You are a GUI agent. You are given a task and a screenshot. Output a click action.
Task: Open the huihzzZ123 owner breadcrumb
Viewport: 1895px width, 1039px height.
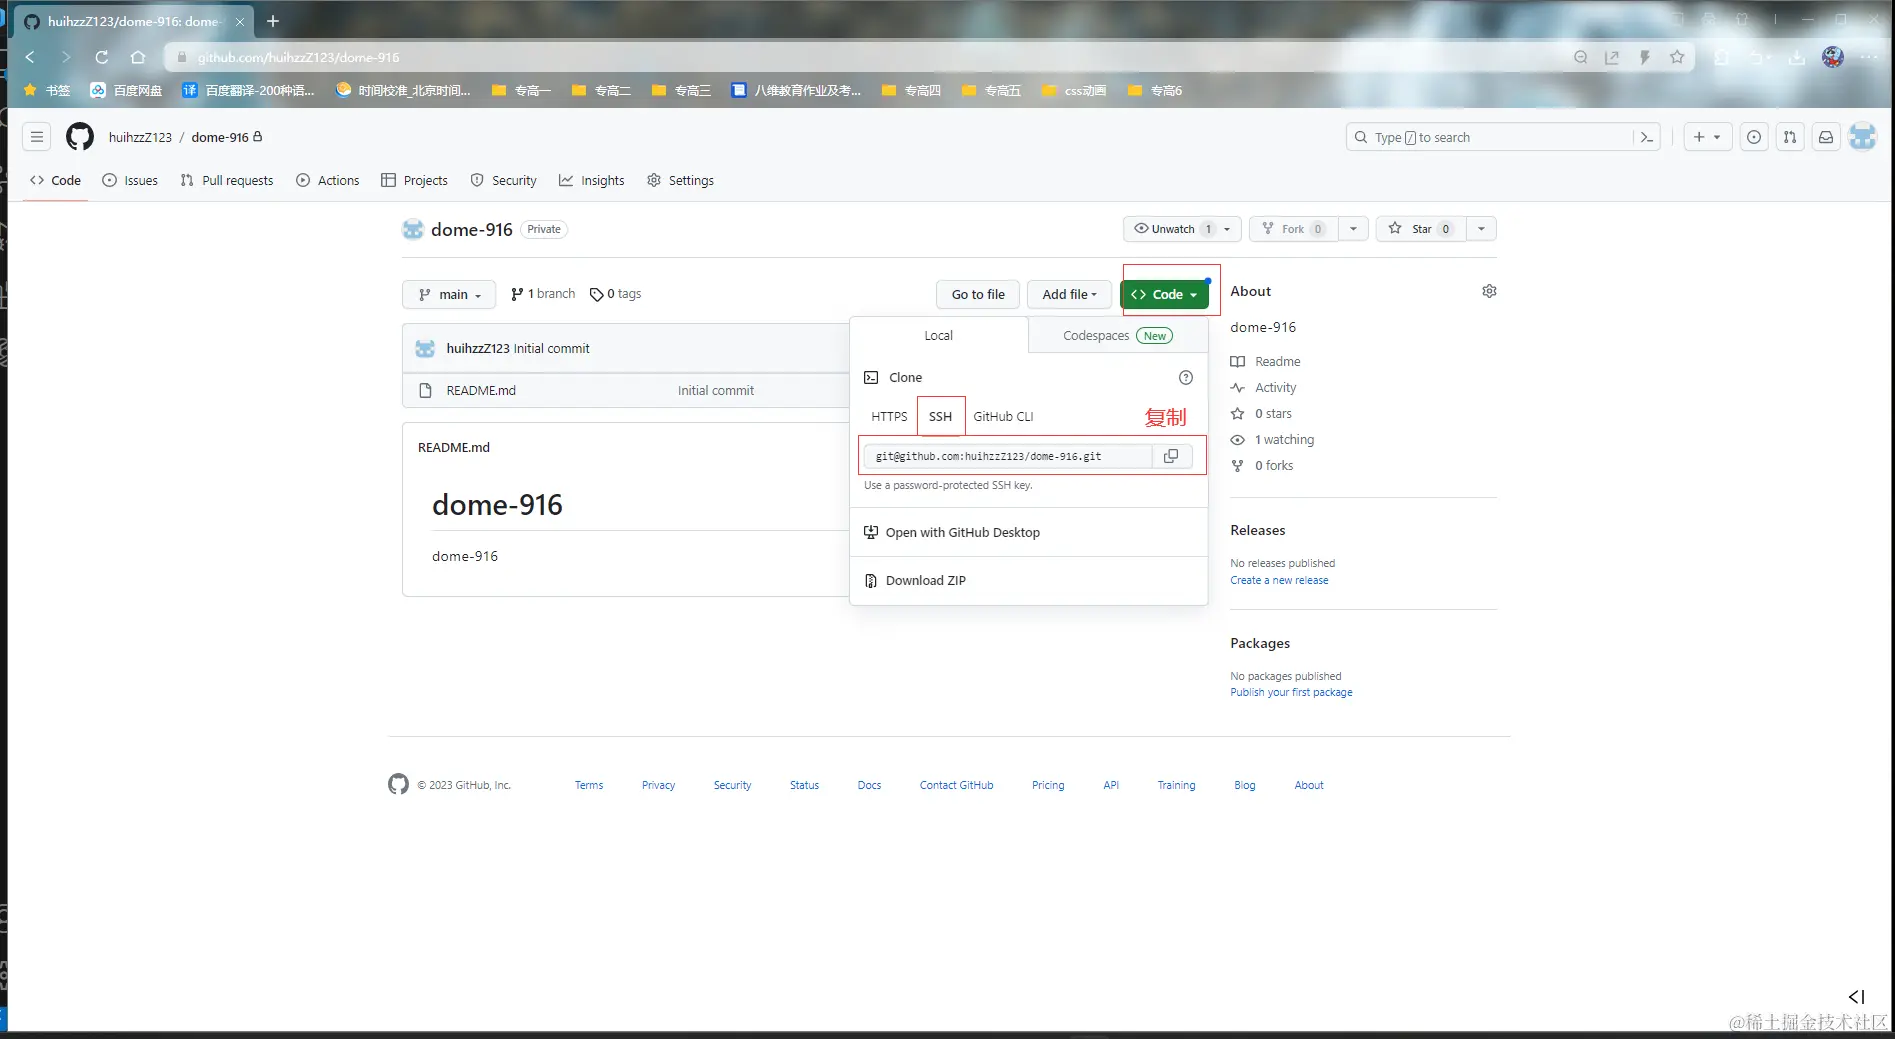click(x=140, y=137)
